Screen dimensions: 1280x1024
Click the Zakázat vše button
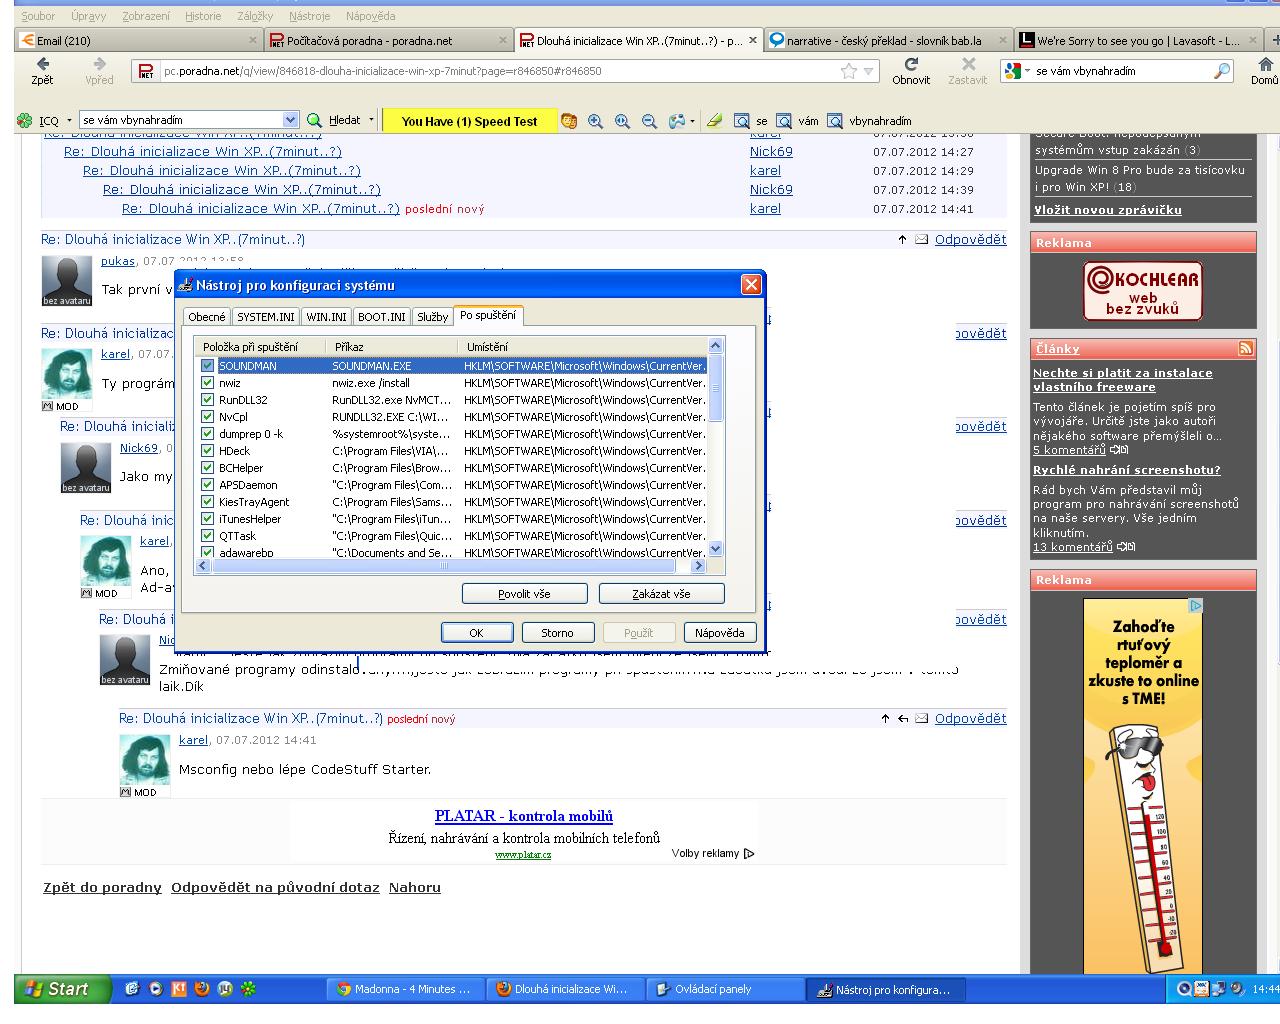(x=661, y=594)
